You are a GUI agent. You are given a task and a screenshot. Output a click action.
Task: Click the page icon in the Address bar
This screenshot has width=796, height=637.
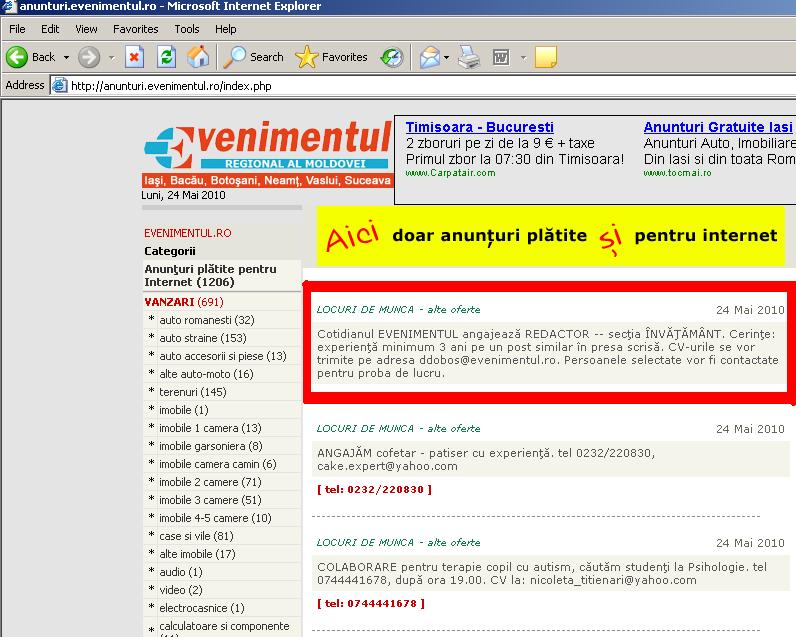click(59, 85)
